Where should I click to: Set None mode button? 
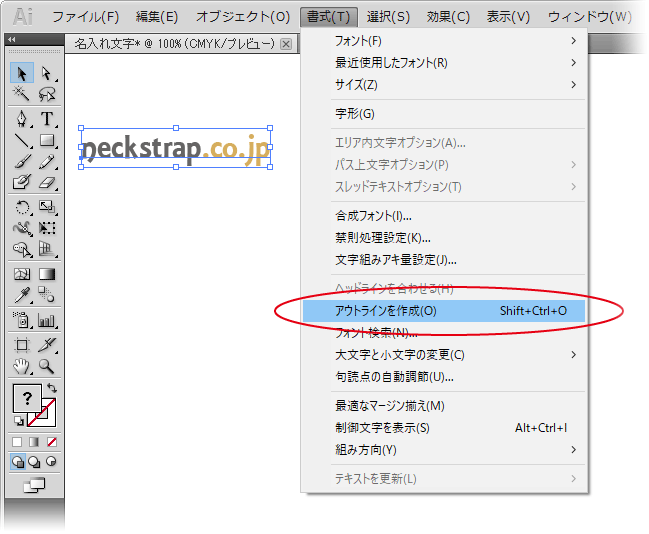tap(52, 442)
